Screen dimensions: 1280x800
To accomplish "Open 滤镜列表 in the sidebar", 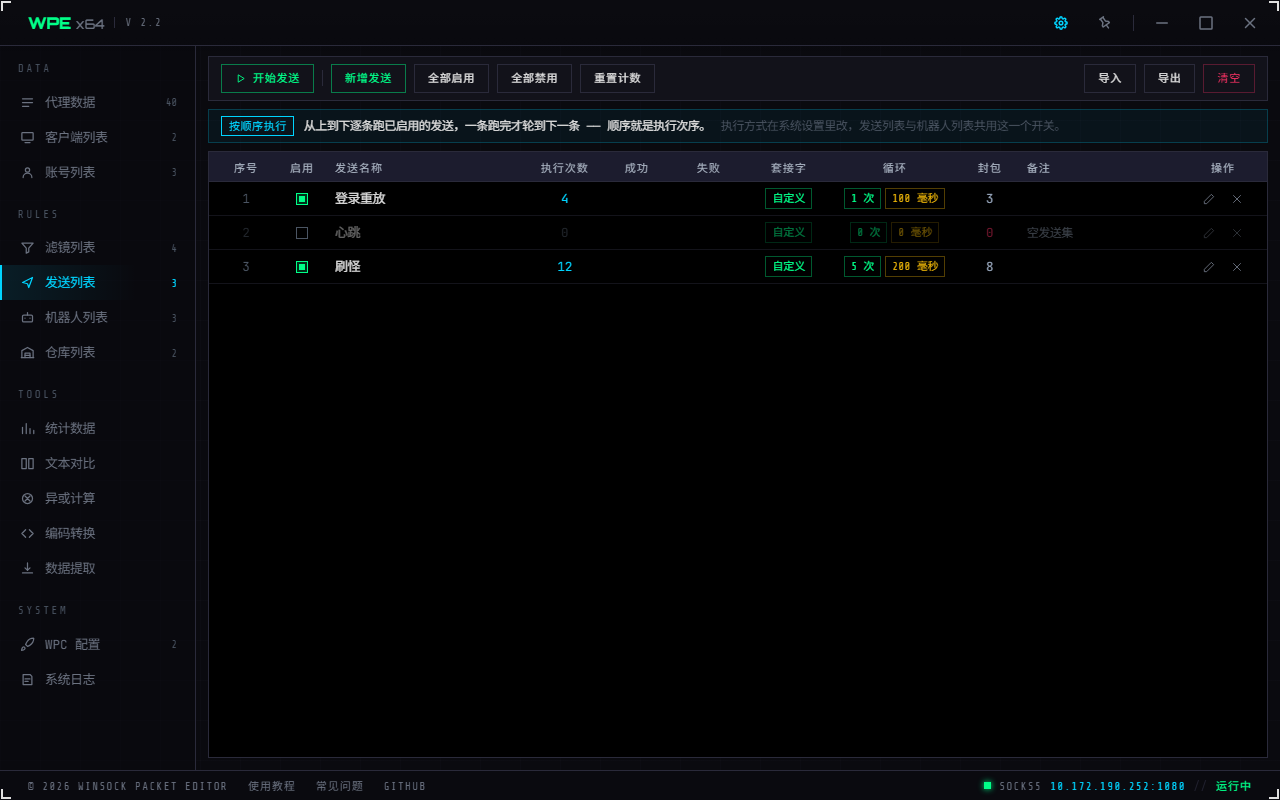I will point(98,247).
